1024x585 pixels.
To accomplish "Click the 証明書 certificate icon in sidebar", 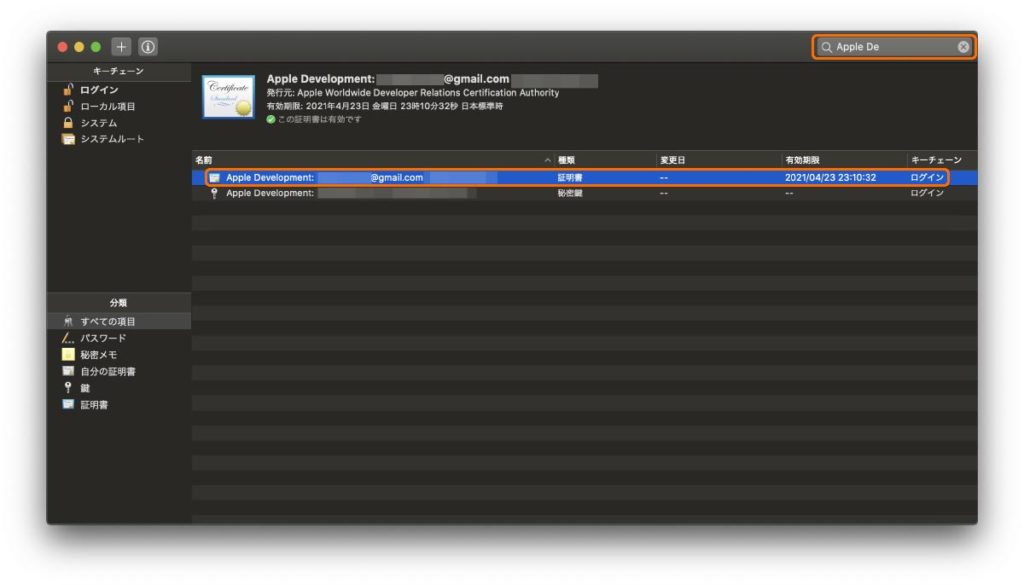I will point(68,404).
